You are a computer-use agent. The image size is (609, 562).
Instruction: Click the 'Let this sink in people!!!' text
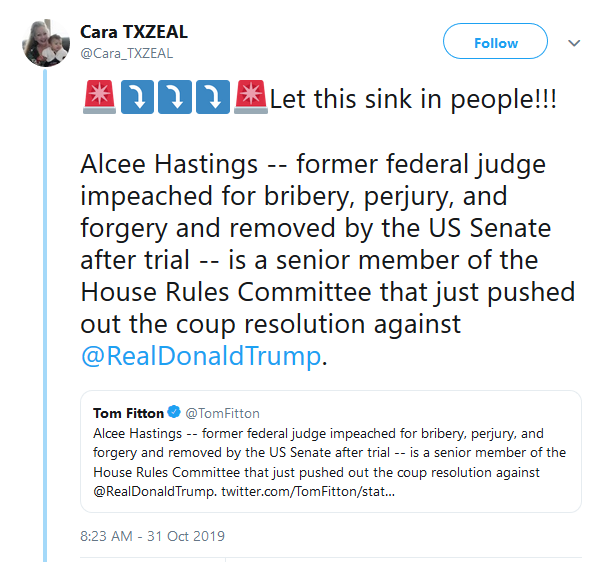[413, 101]
